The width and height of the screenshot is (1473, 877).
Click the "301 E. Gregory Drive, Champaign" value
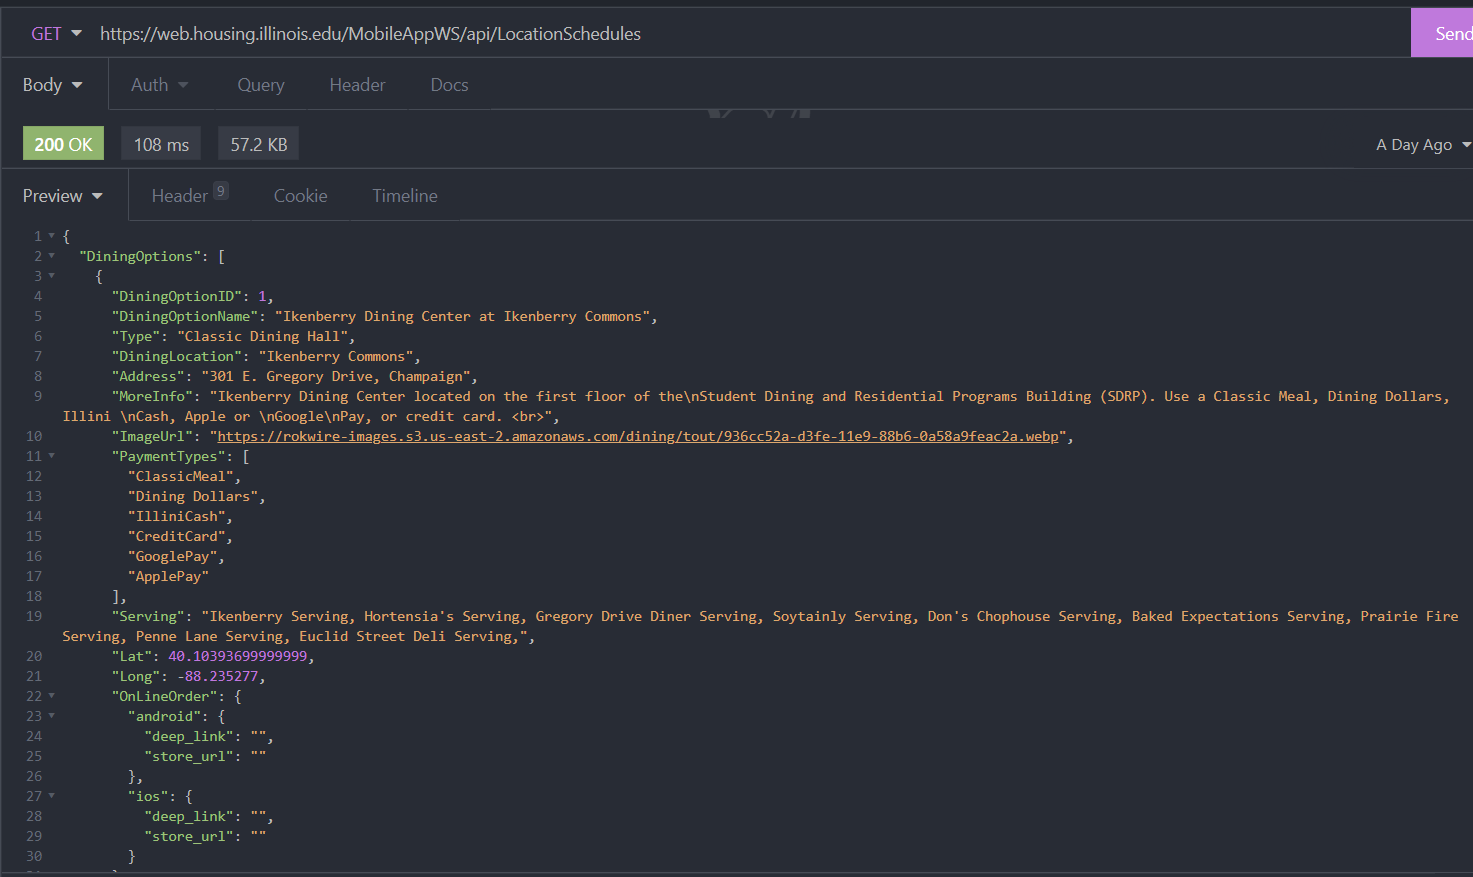(335, 376)
